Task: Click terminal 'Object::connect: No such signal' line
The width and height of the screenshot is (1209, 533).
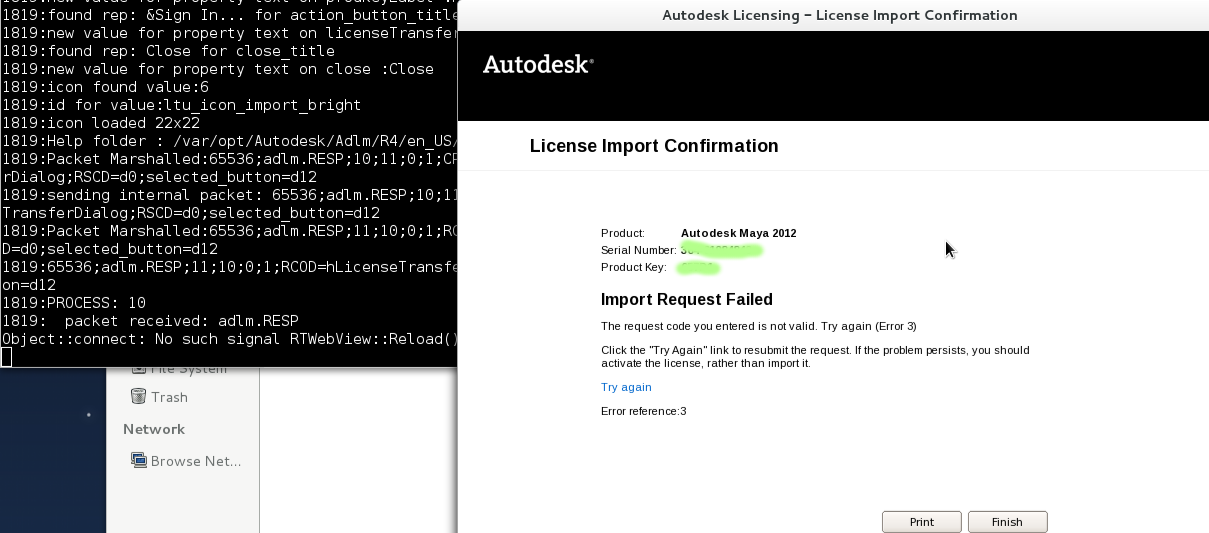Action: [229, 339]
